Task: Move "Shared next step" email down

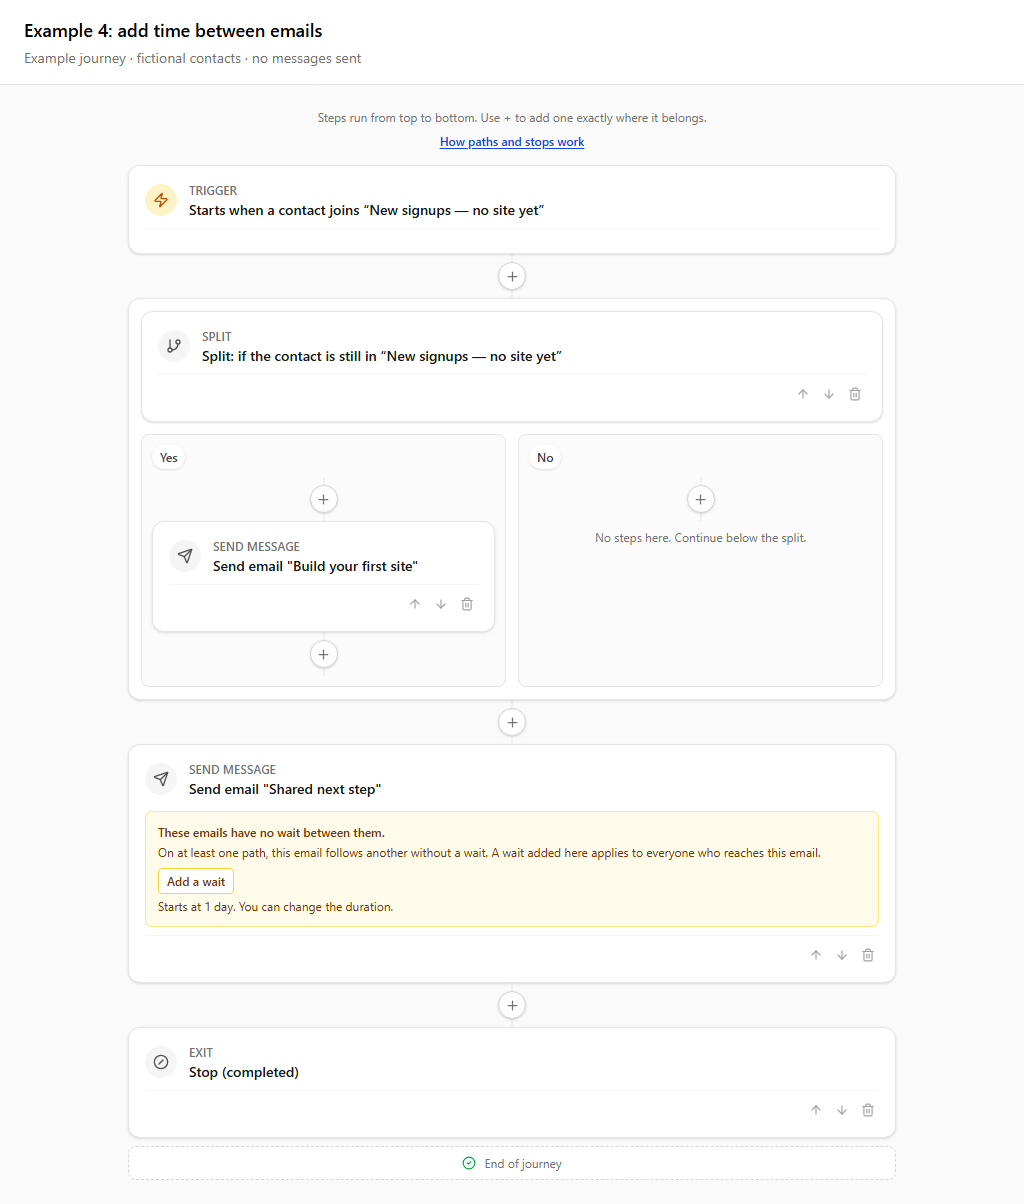Action: [842, 955]
